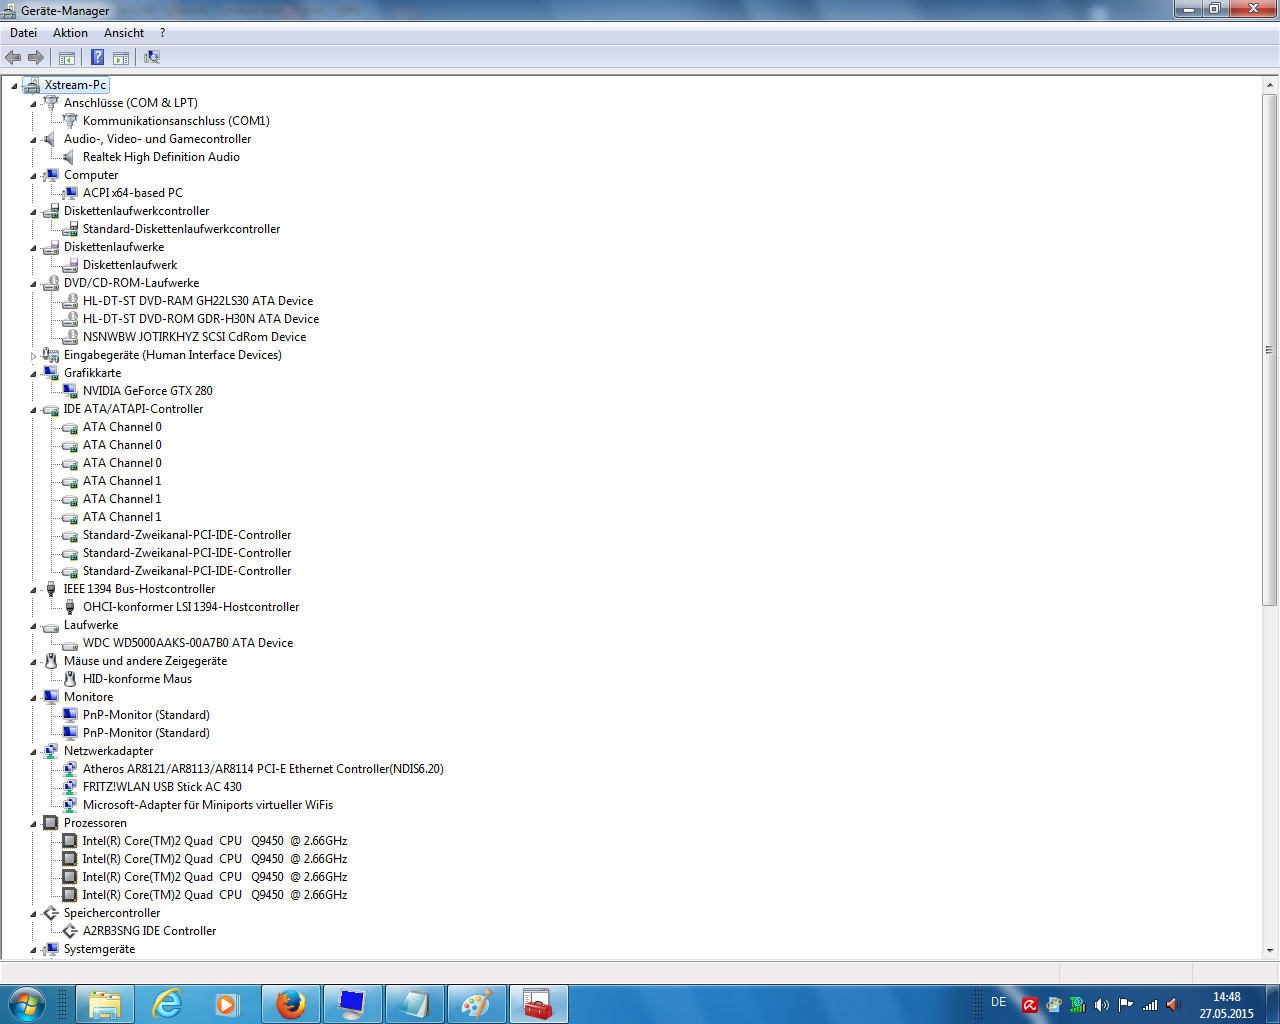Collapse the Anschlüsse (COM & LPT) category
The height and width of the screenshot is (1024, 1280).
(x=33, y=104)
